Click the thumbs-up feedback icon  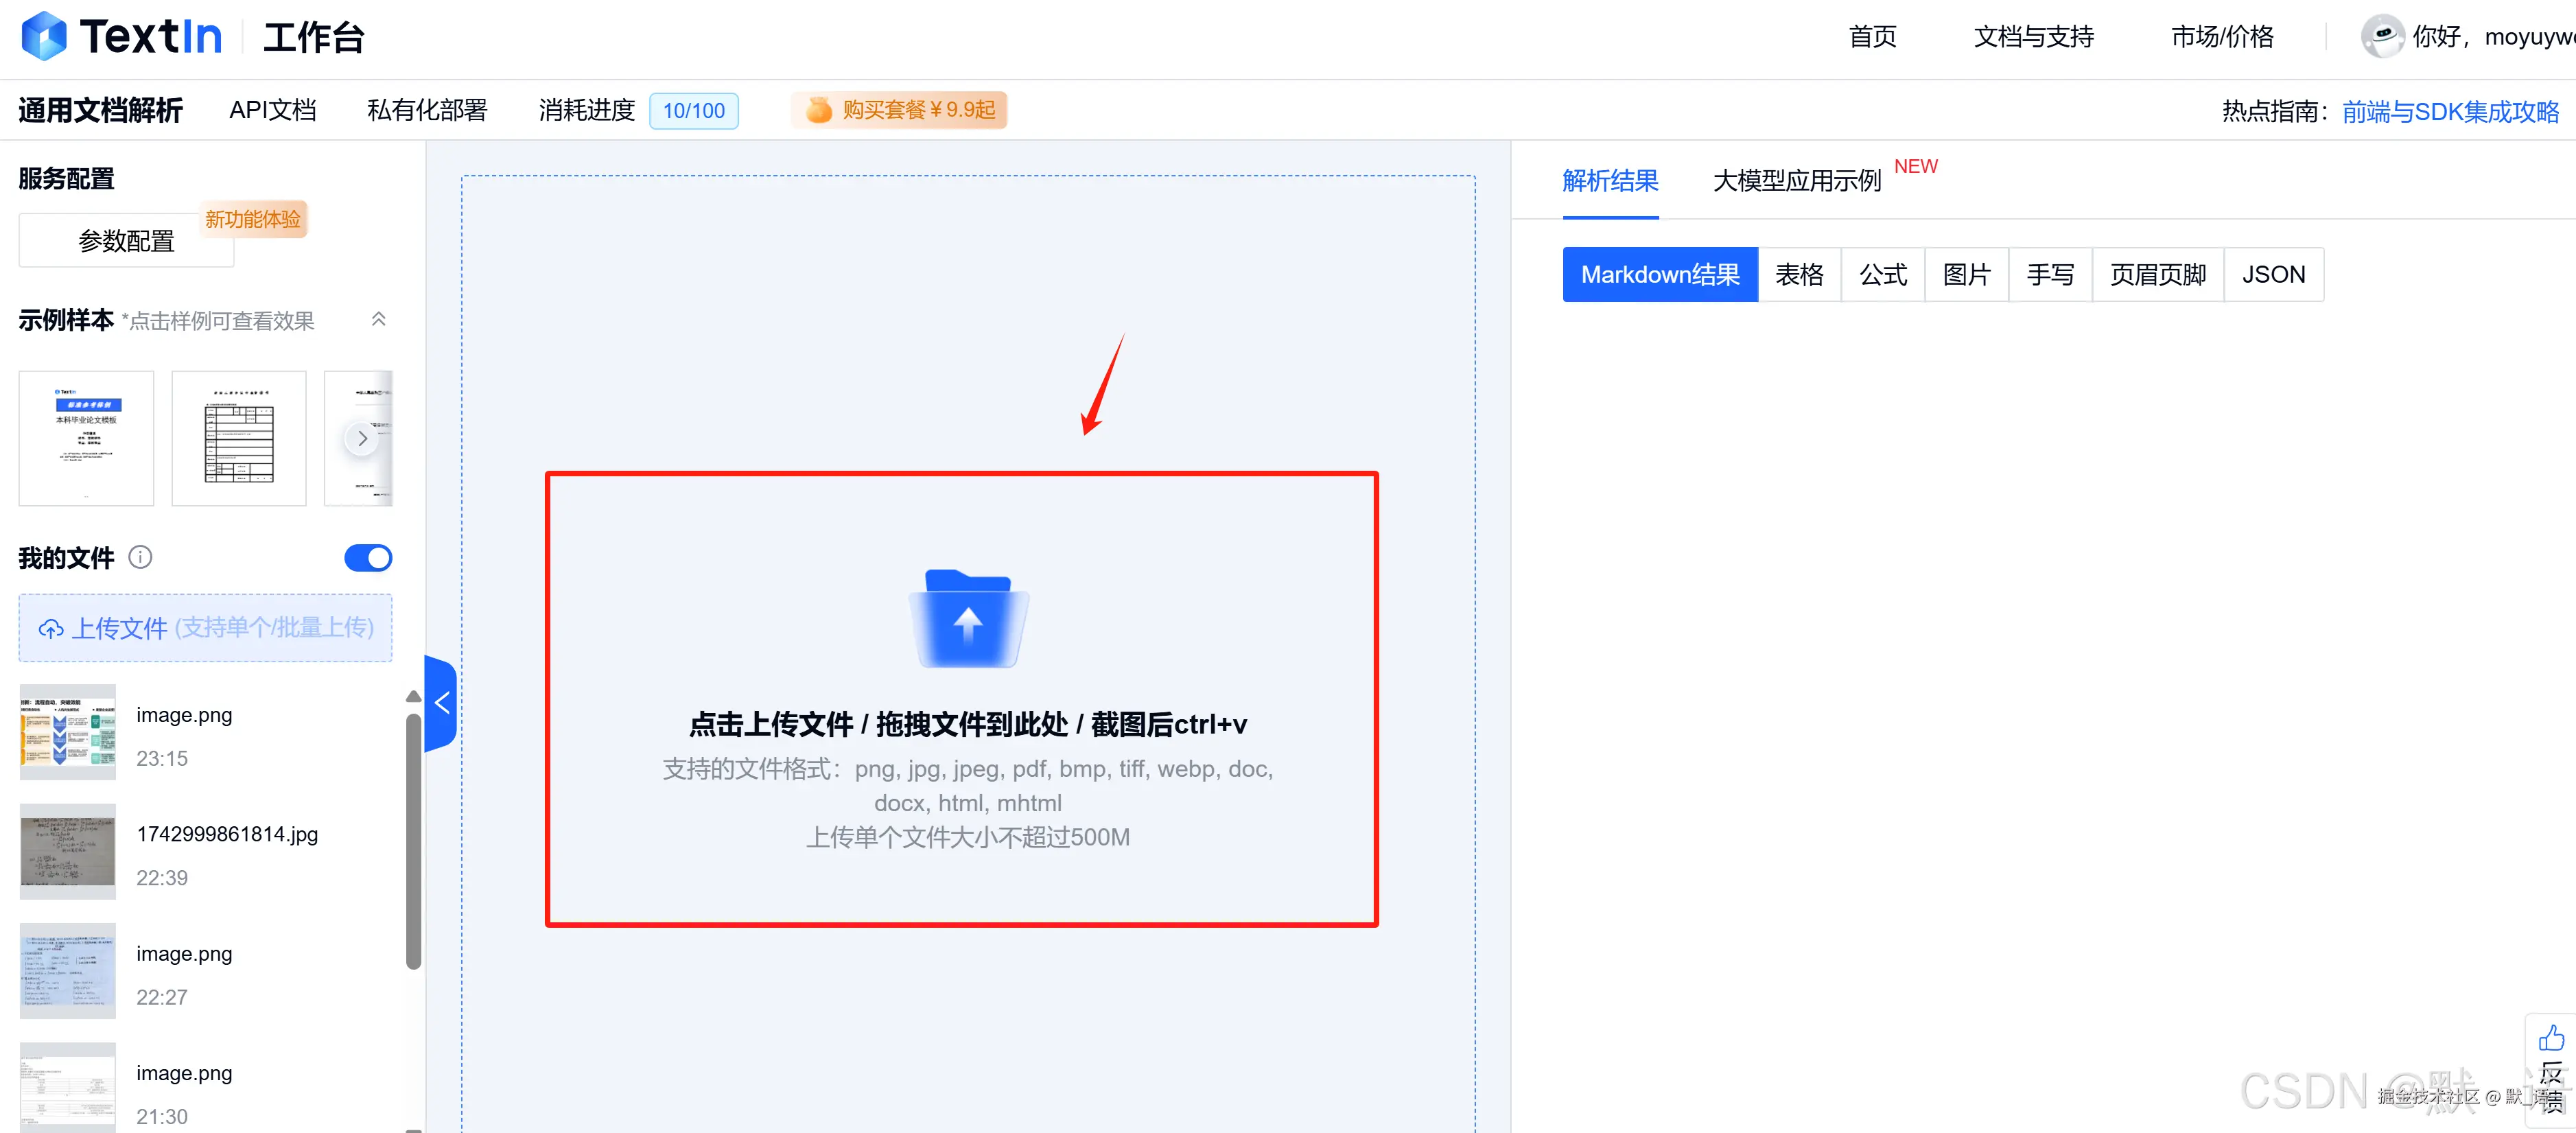point(2551,1037)
